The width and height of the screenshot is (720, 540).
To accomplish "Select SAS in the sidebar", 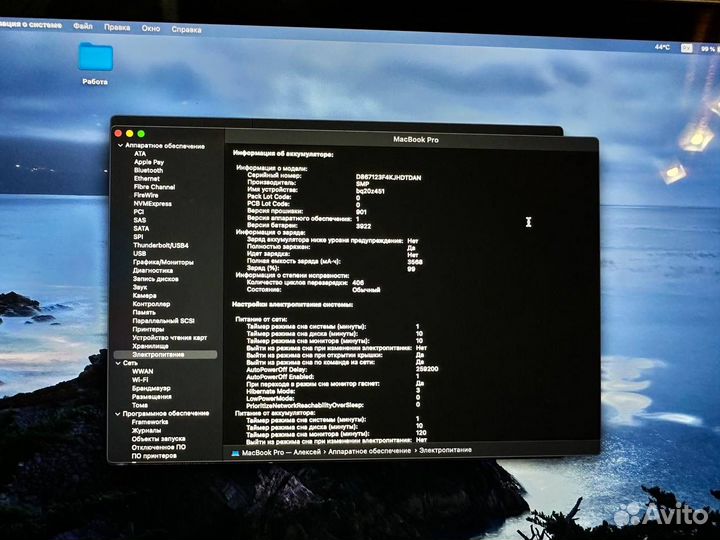I will (x=140, y=220).
